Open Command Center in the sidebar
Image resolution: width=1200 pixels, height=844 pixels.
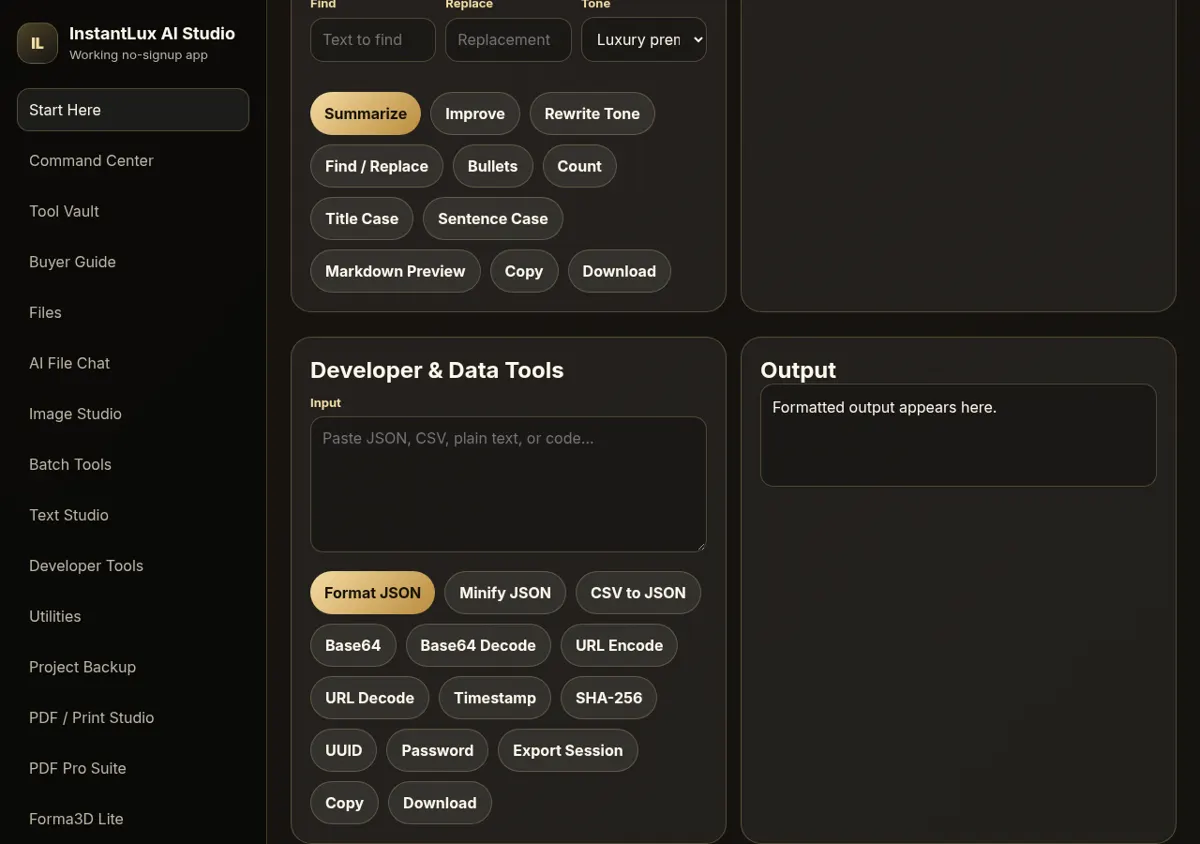click(133, 160)
